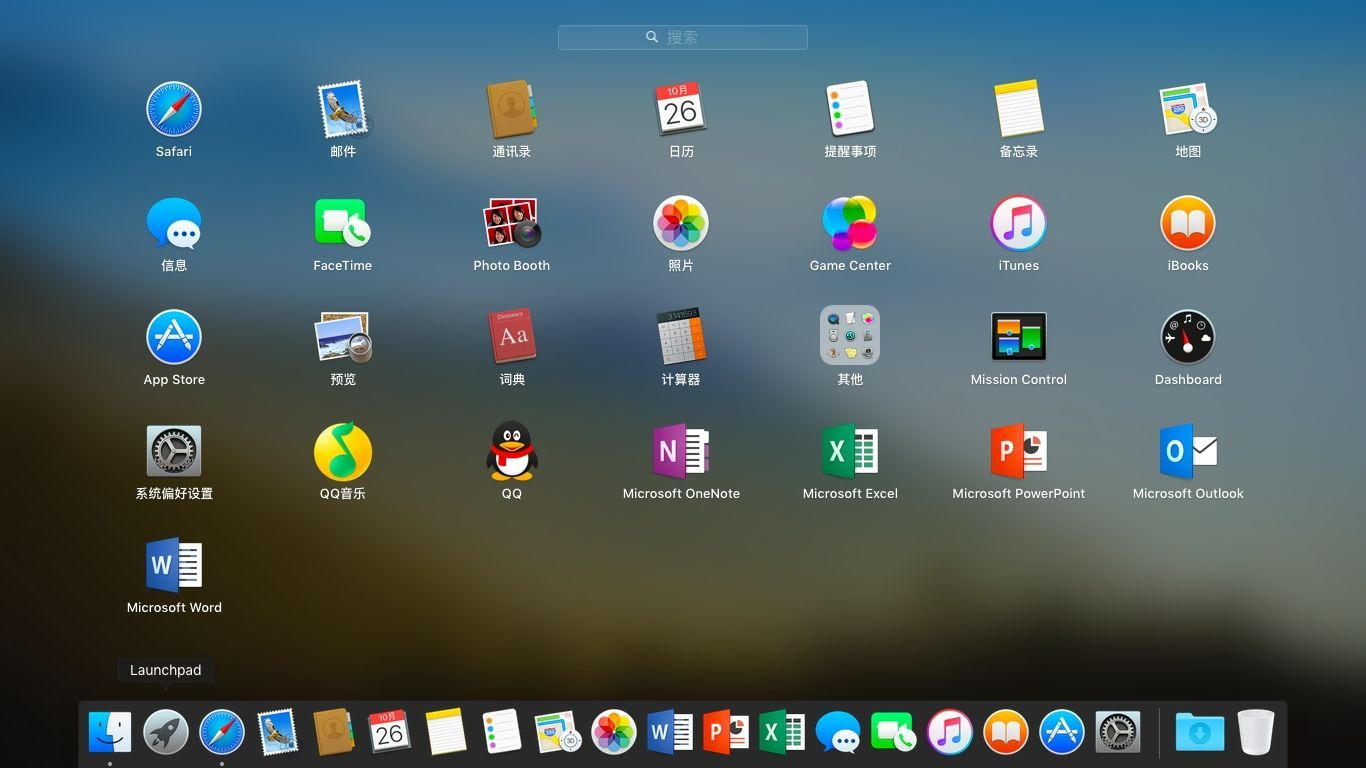1366x768 pixels.
Task: Open Photo Booth in Launchpad
Action: pyautogui.click(x=512, y=223)
